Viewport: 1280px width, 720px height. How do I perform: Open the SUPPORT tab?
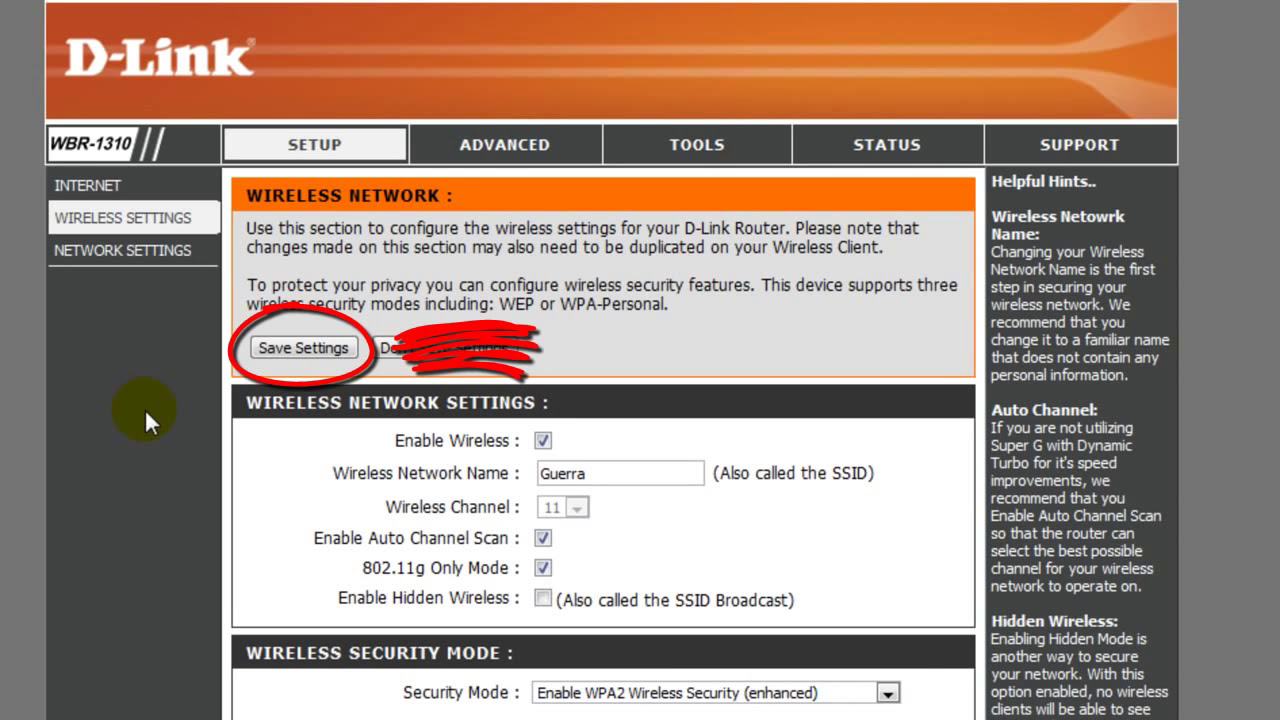tap(1080, 145)
